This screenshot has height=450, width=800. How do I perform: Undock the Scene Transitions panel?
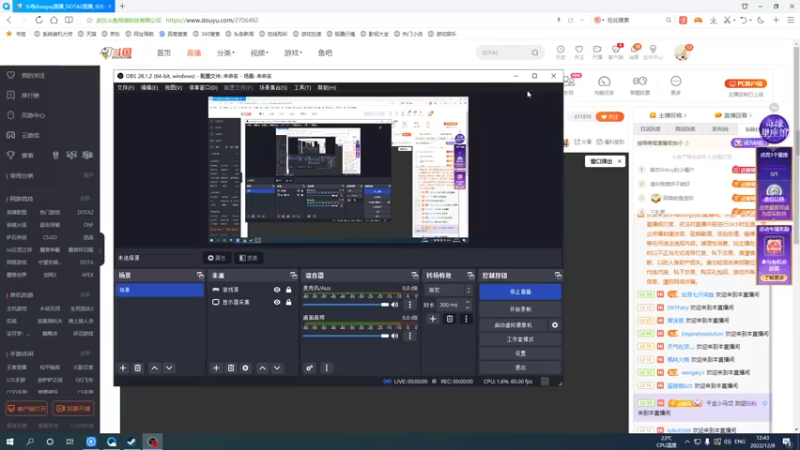pos(470,276)
